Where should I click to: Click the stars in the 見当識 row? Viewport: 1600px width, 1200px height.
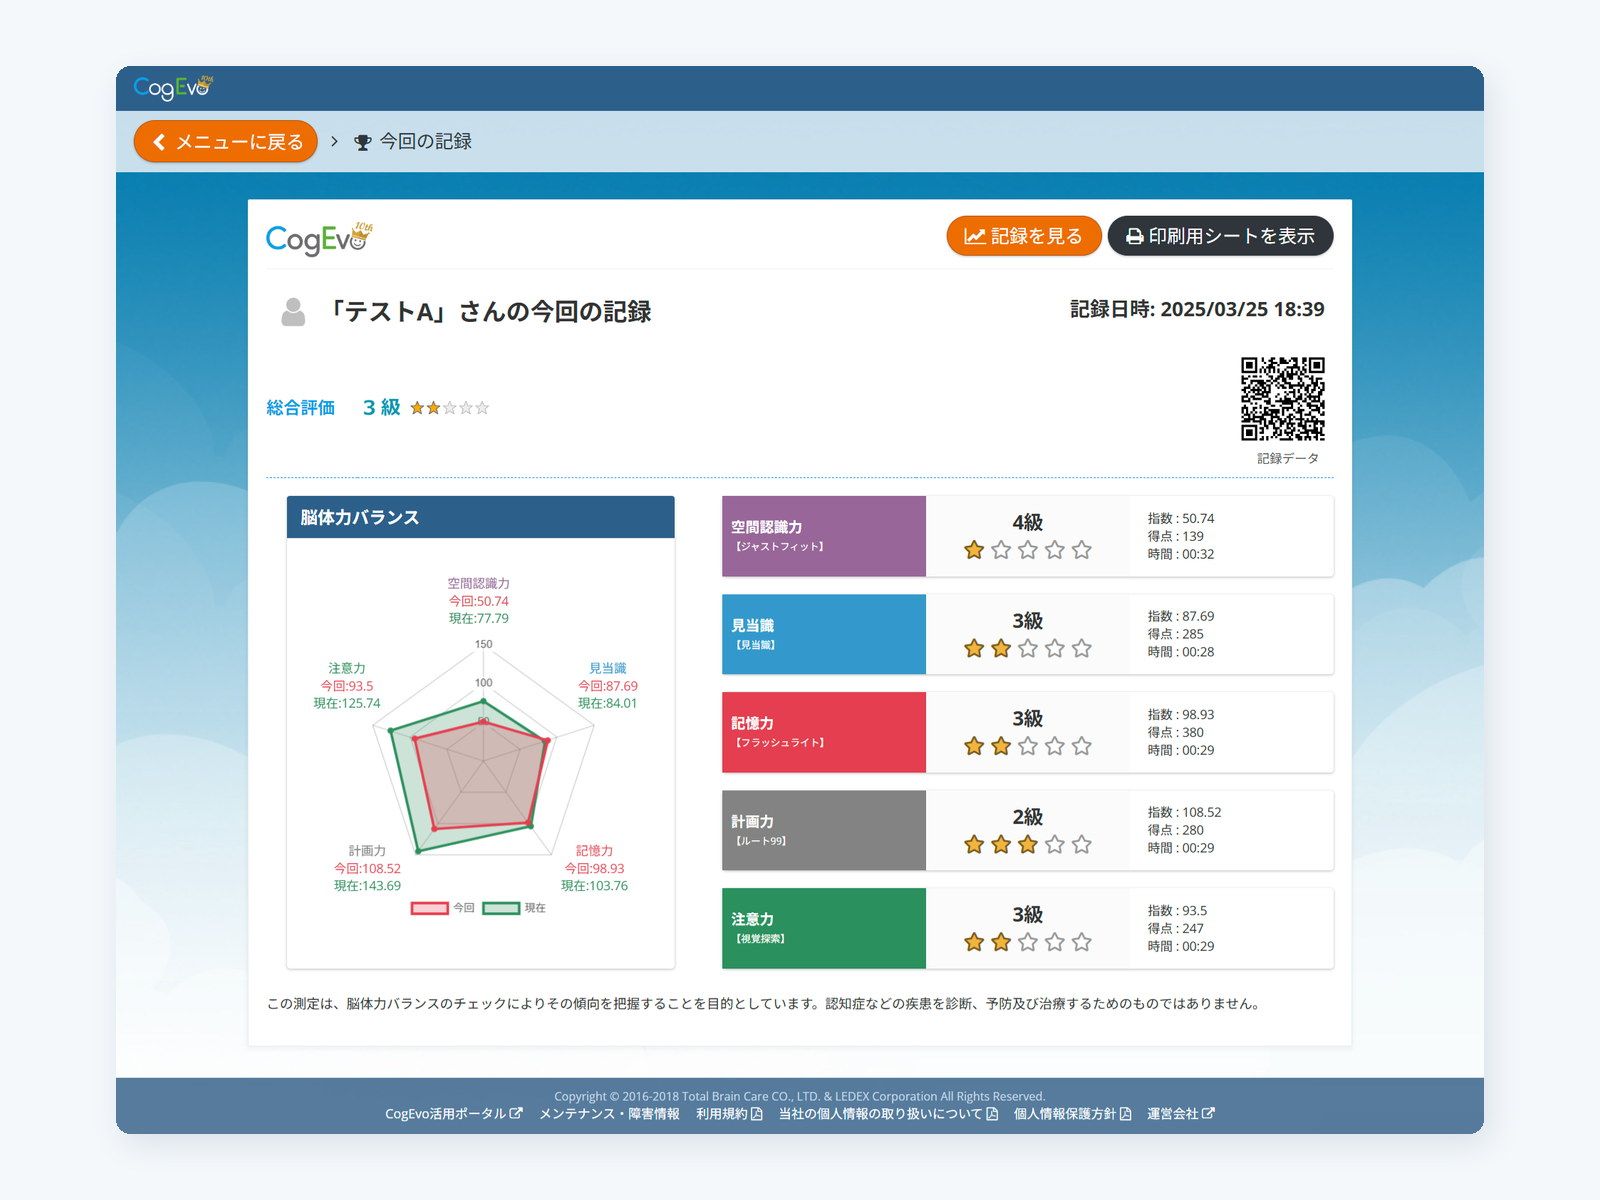pyautogui.click(x=1027, y=648)
